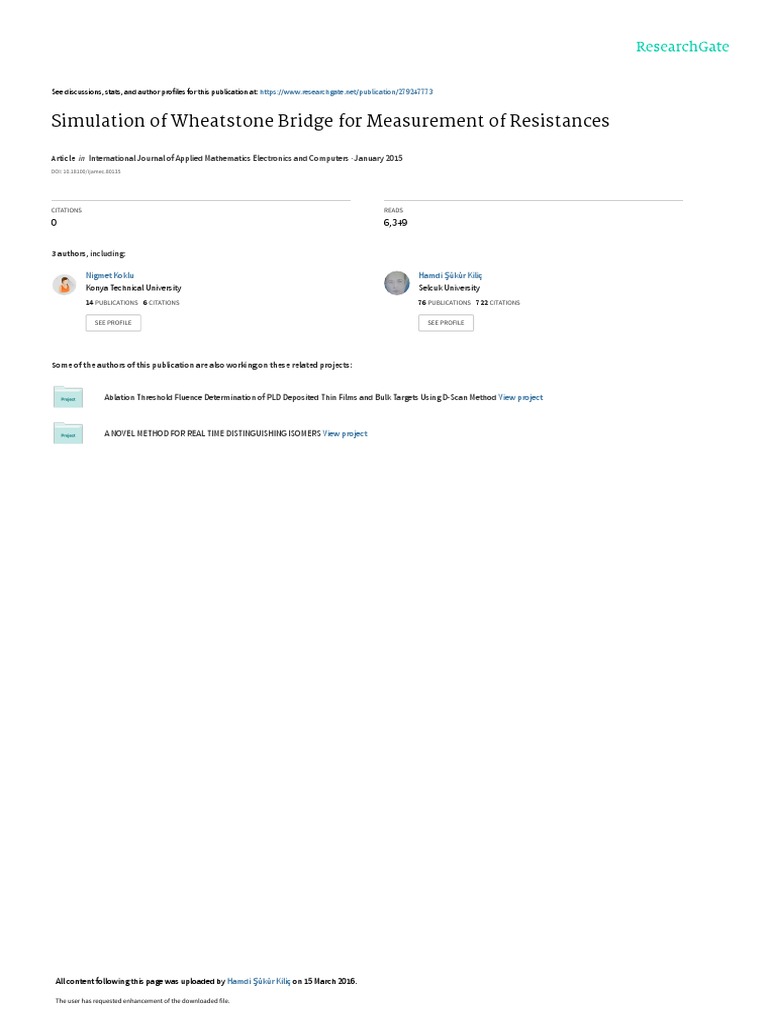Click Hamdi Şükür Kılıç's profile photo
This screenshot has width=768, height=1024.
click(x=396, y=283)
